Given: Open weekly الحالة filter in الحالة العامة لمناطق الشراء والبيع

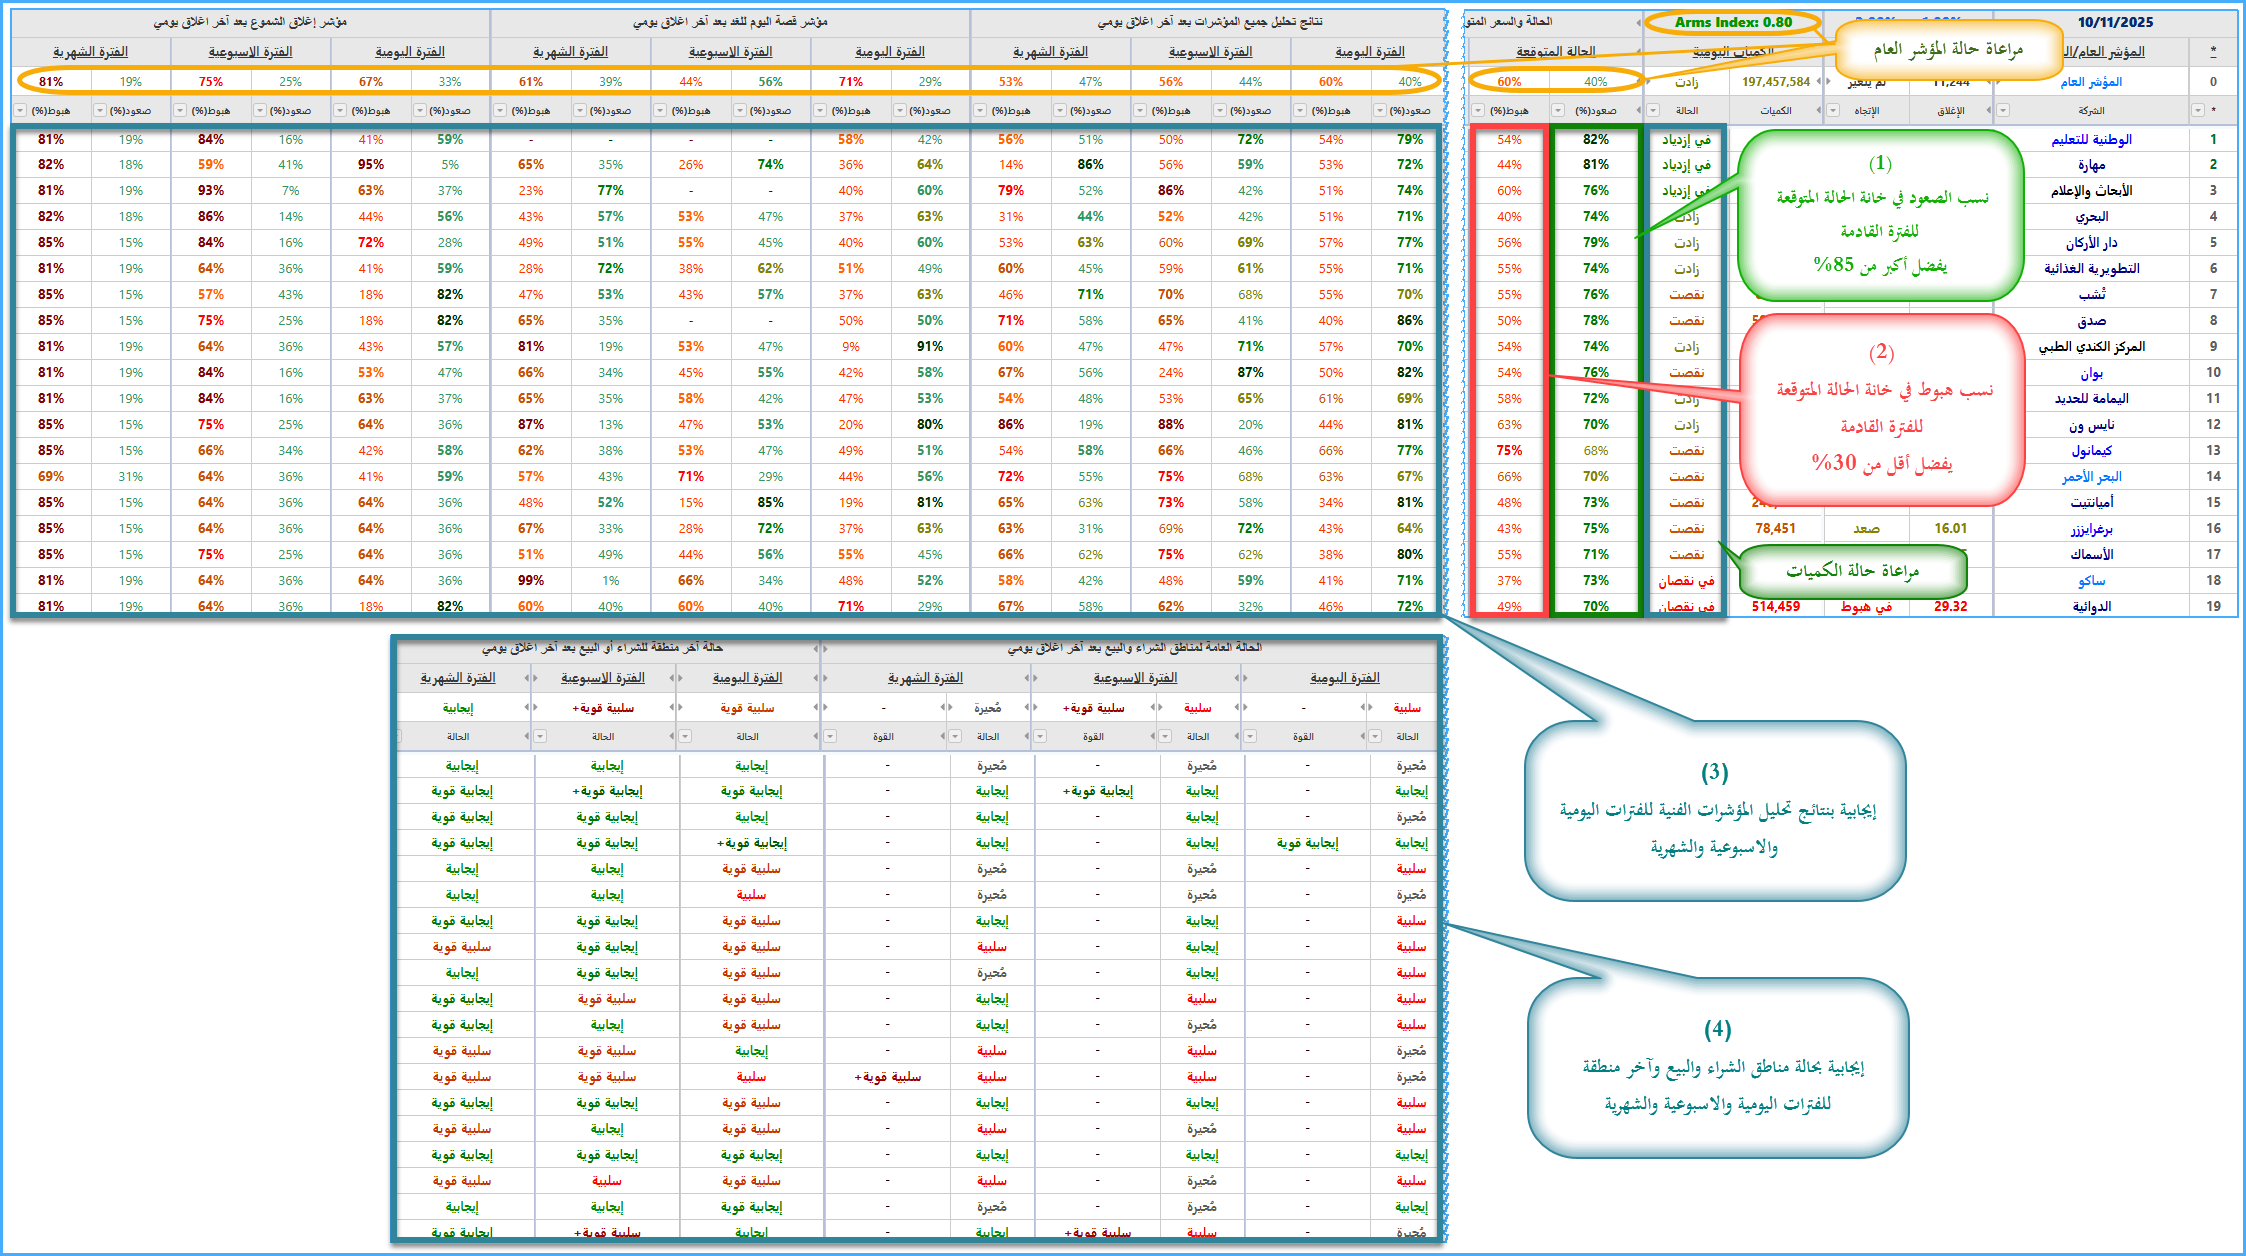Looking at the screenshot, I should [1166, 737].
